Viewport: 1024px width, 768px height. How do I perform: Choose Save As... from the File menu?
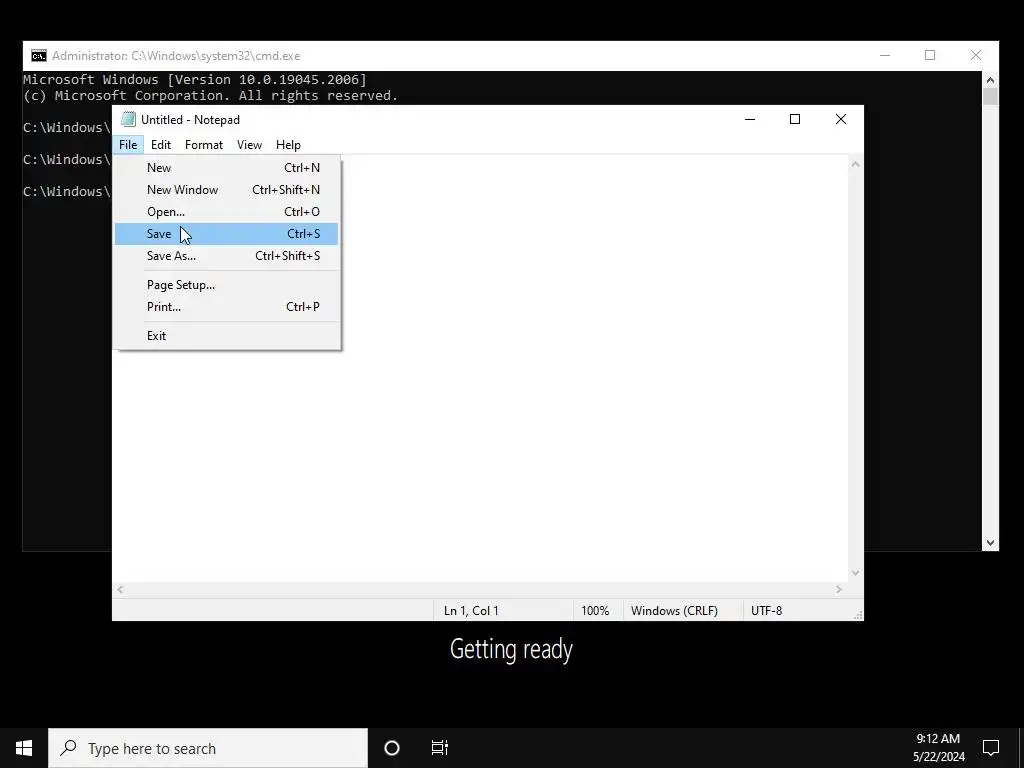pyautogui.click(x=227, y=256)
